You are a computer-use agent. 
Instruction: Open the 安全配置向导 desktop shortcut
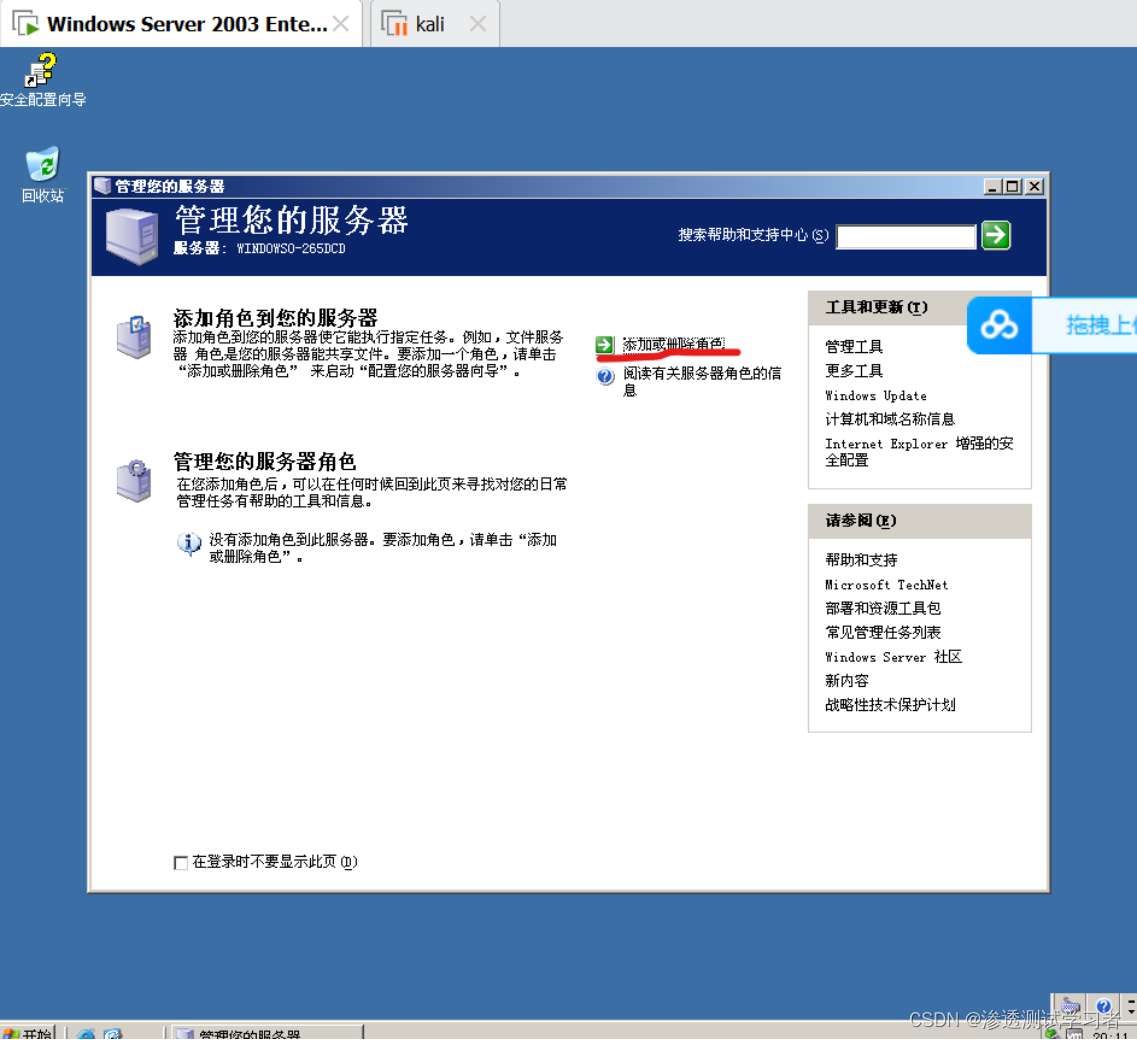[x=41, y=80]
